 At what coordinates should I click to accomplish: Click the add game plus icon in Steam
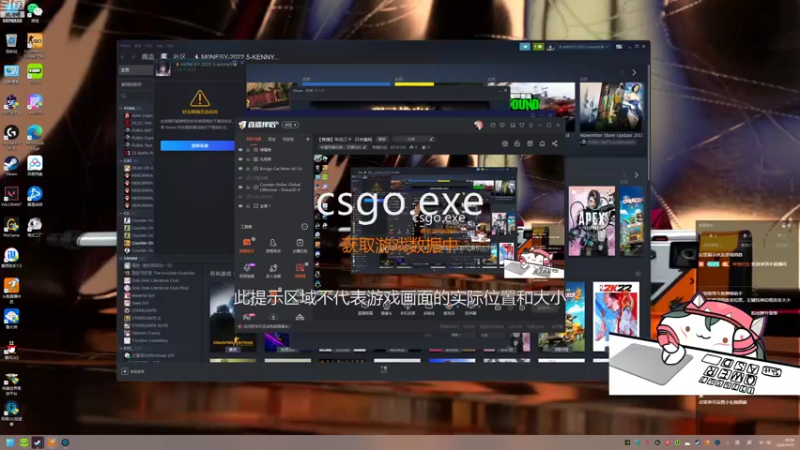click(125, 371)
